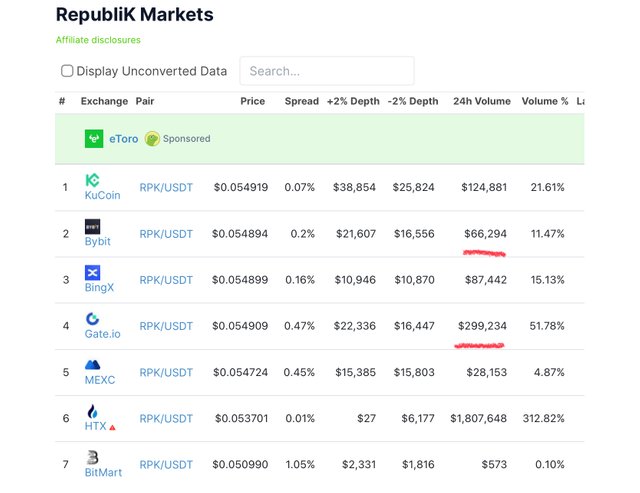Screen dimensions: 640x493
Task: Select HTX price $0.053701
Action: point(242,418)
